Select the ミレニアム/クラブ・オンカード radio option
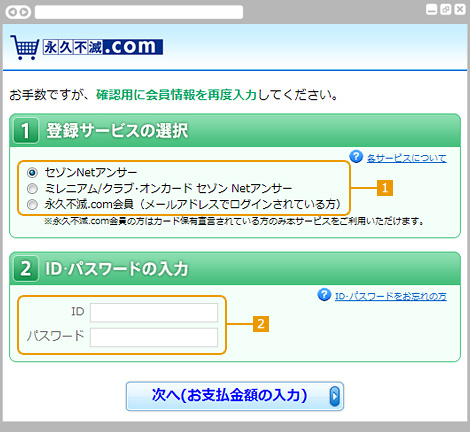 coord(32,189)
